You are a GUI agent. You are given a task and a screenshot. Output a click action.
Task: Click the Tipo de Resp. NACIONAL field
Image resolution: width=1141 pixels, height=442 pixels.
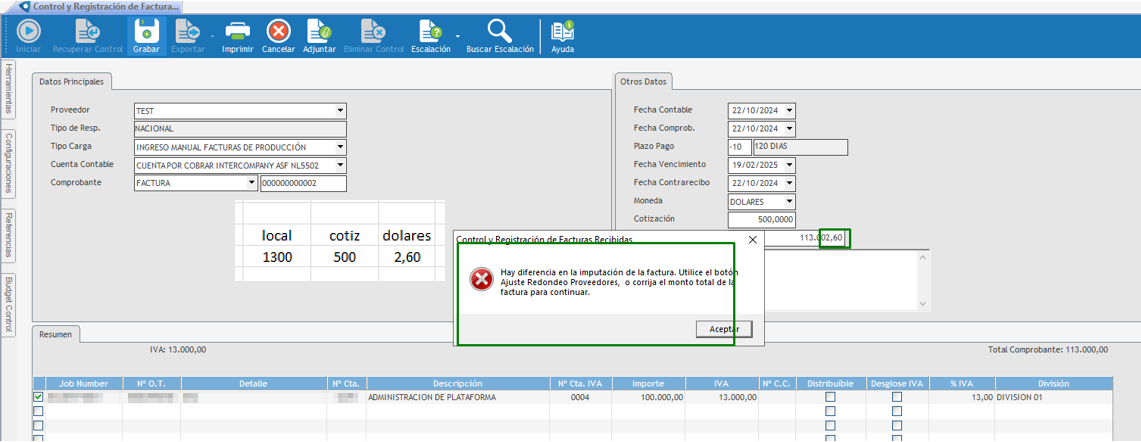pyautogui.click(x=240, y=129)
